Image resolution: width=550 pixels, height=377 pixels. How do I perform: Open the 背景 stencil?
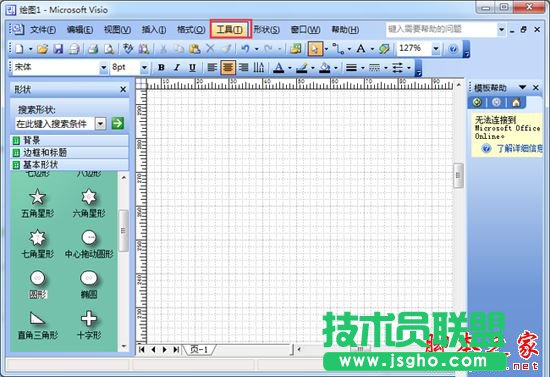(x=69, y=141)
